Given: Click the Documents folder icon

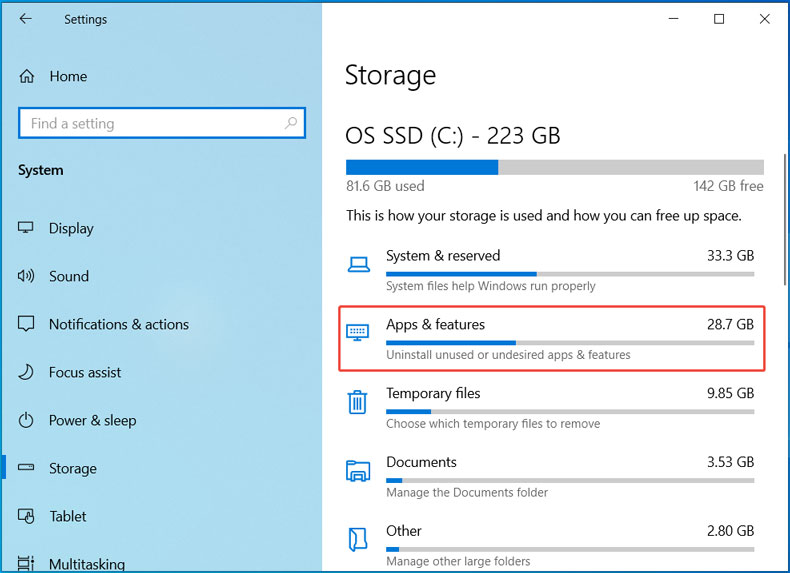Looking at the screenshot, I should 358,471.
